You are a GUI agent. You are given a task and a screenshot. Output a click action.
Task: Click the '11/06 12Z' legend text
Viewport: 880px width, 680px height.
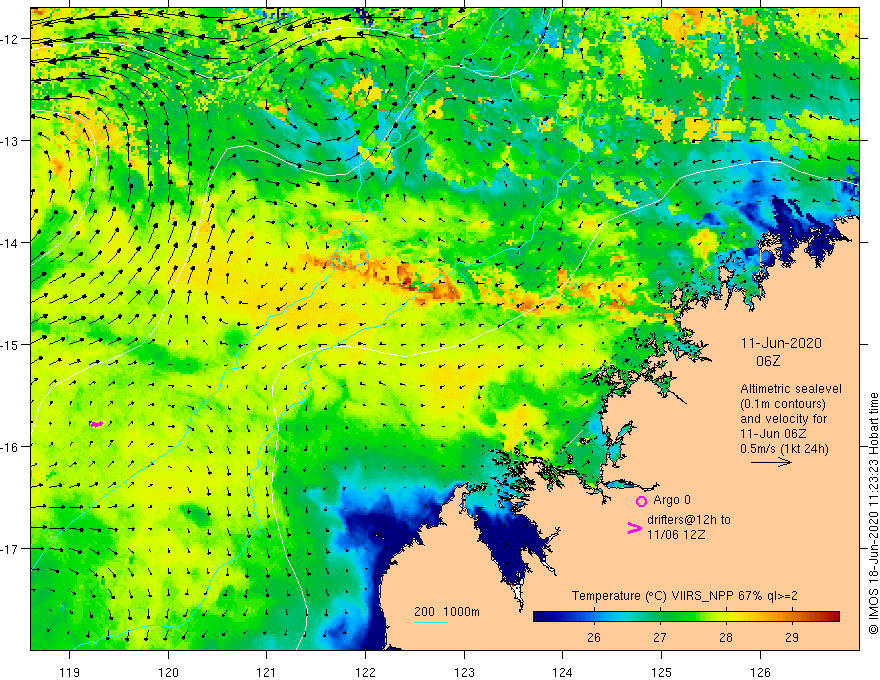(676, 535)
